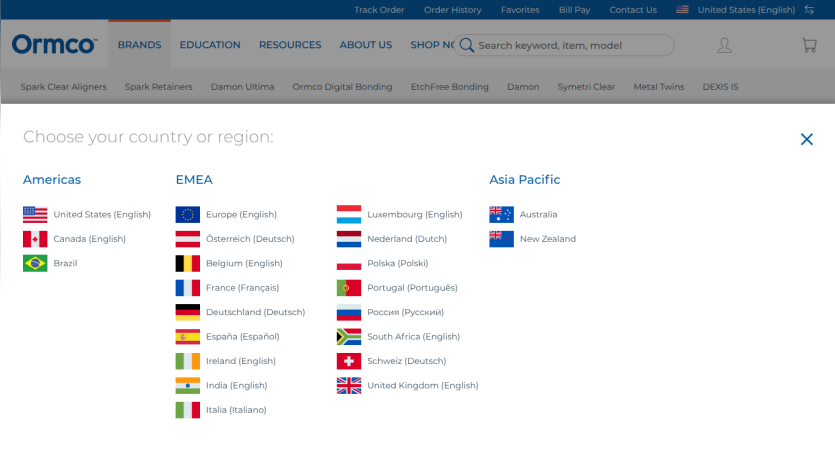Screen dimensions: 835x469
Task: Click the South Africa flag icon
Action: [349, 337]
